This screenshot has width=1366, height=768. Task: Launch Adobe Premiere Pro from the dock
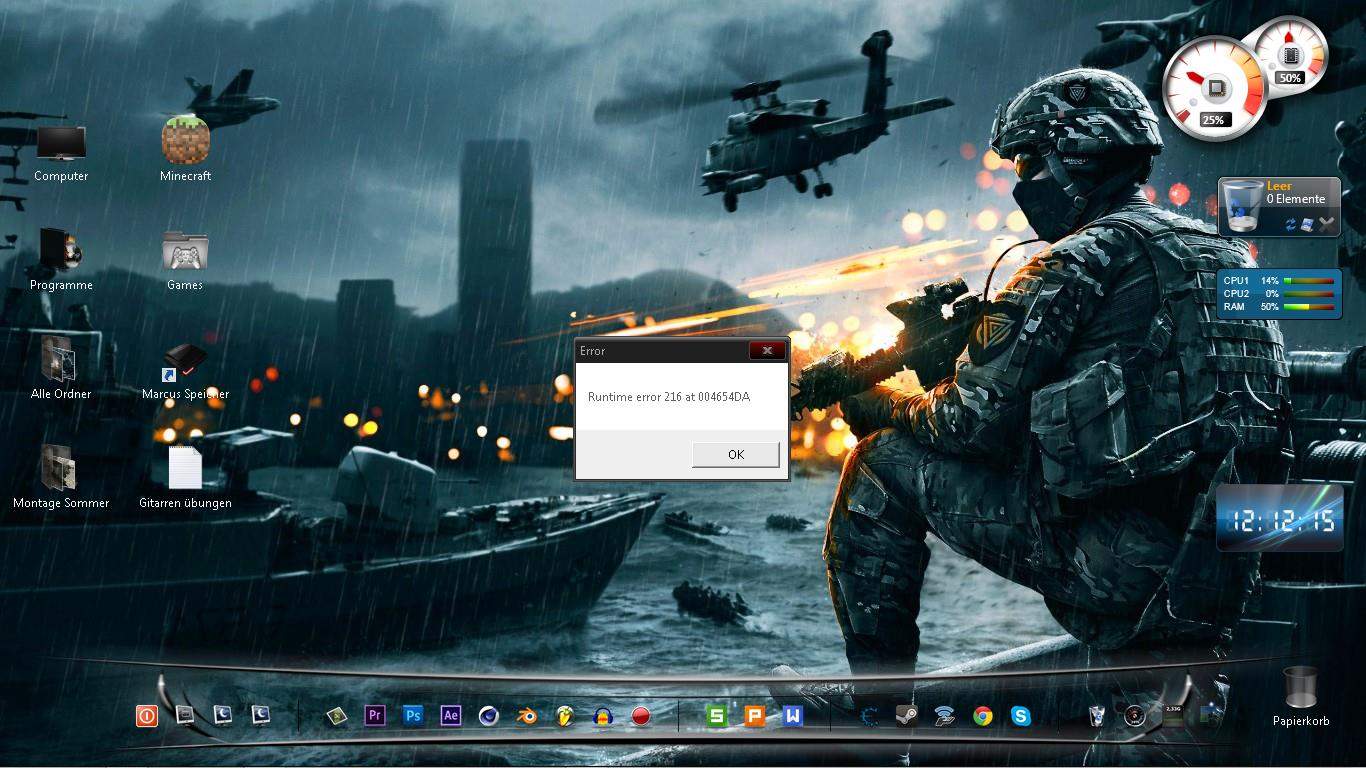click(x=375, y=715)
